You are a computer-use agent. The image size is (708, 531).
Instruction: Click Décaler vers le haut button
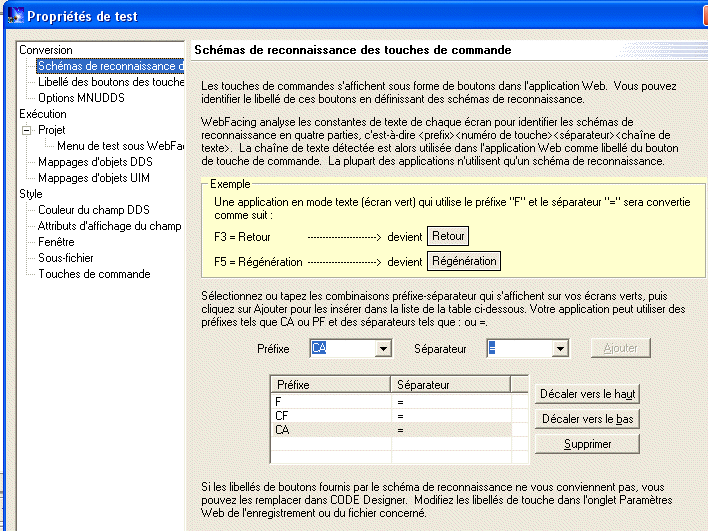pyautogui.click(x=587, y=394)
